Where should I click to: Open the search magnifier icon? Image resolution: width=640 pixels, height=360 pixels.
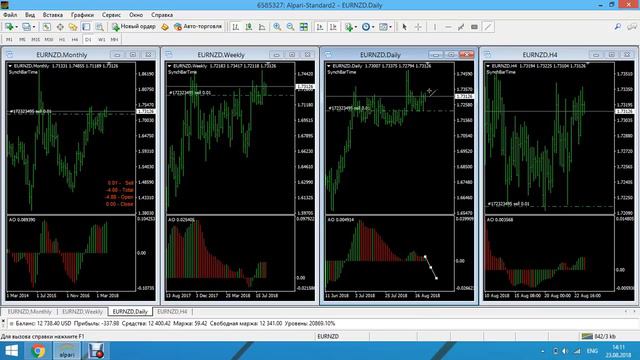(x=618, y=27)
